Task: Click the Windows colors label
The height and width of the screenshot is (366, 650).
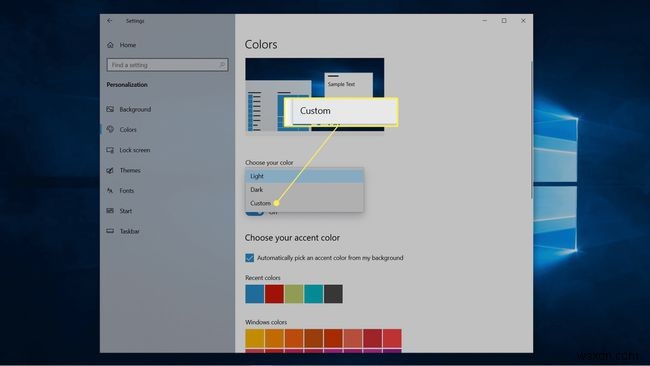Action: tap(266, 322)
